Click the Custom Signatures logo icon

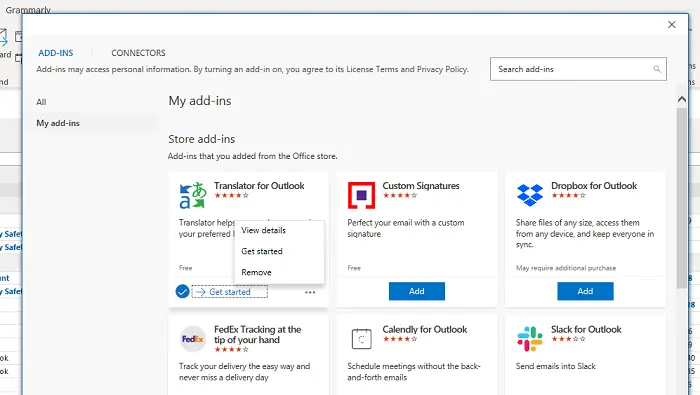pyautogui.click(x=361, y=195)
